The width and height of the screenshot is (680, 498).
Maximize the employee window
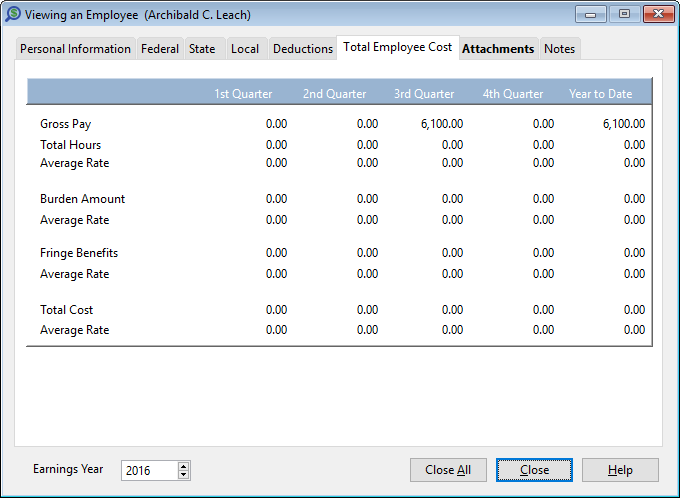624,14
